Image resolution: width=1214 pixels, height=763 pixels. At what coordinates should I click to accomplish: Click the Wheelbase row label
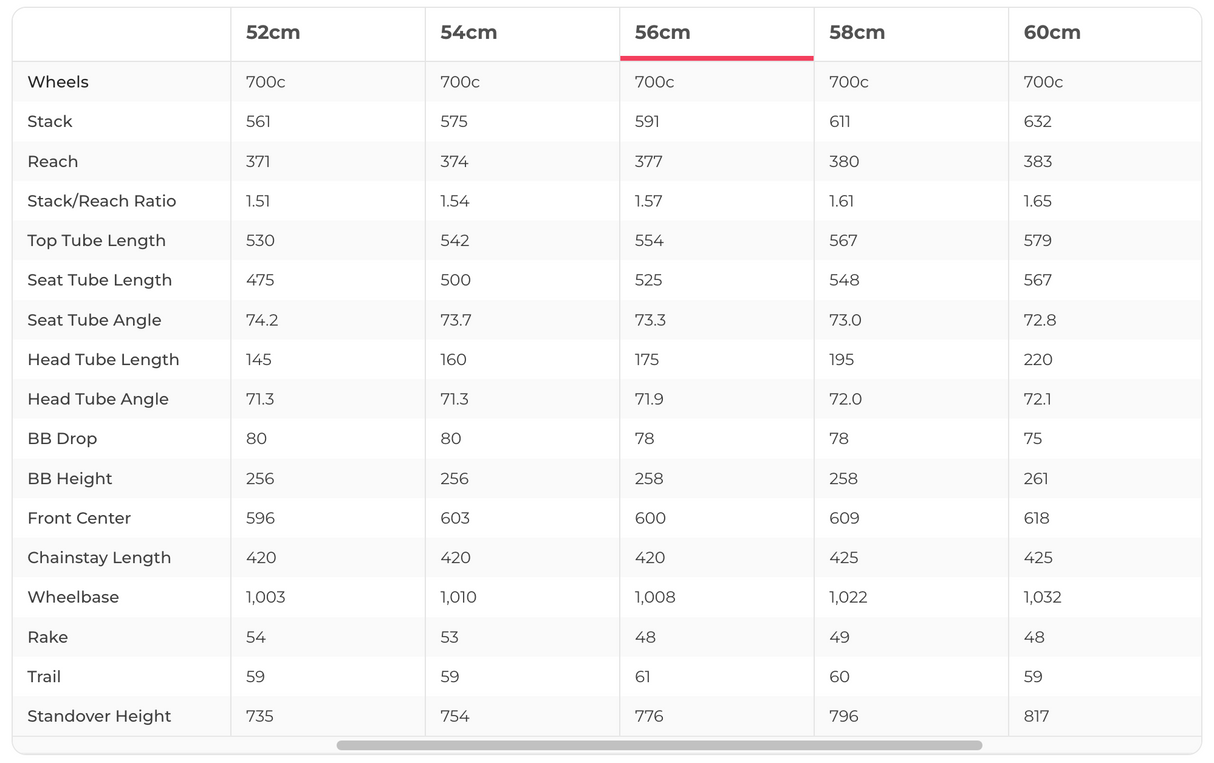(73, 597)
